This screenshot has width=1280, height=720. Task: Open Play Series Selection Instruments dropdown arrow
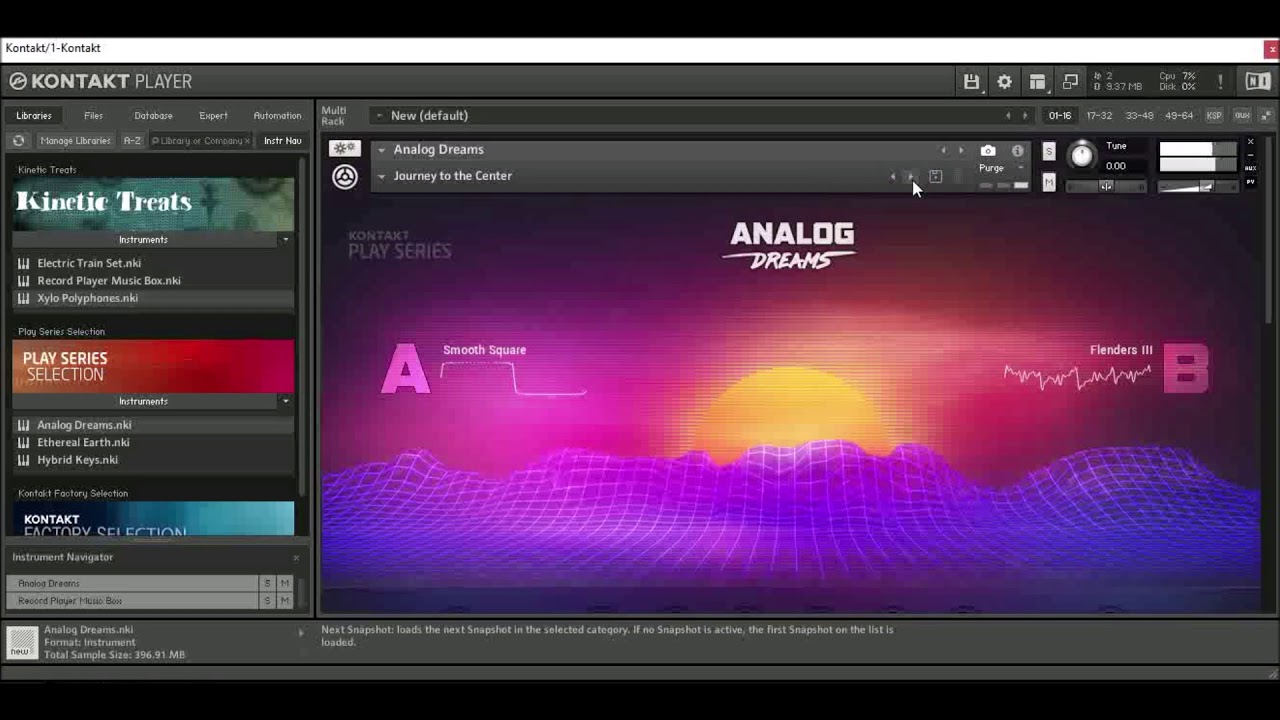[x=285, y=402]
